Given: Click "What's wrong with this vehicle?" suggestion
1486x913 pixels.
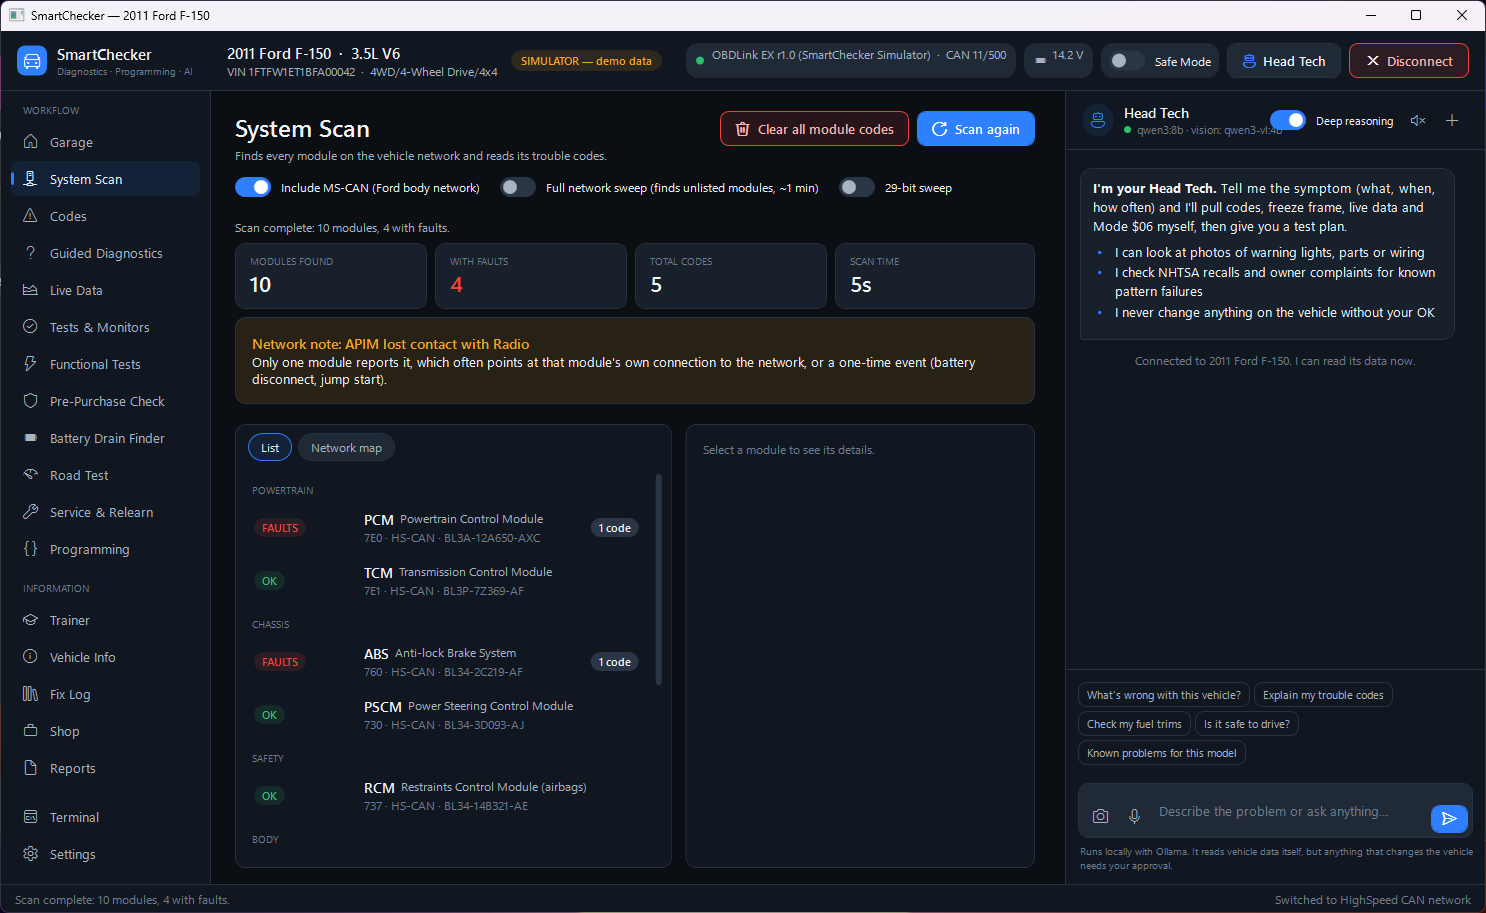Looking at the screenshot, I should tap(1164, 695).
